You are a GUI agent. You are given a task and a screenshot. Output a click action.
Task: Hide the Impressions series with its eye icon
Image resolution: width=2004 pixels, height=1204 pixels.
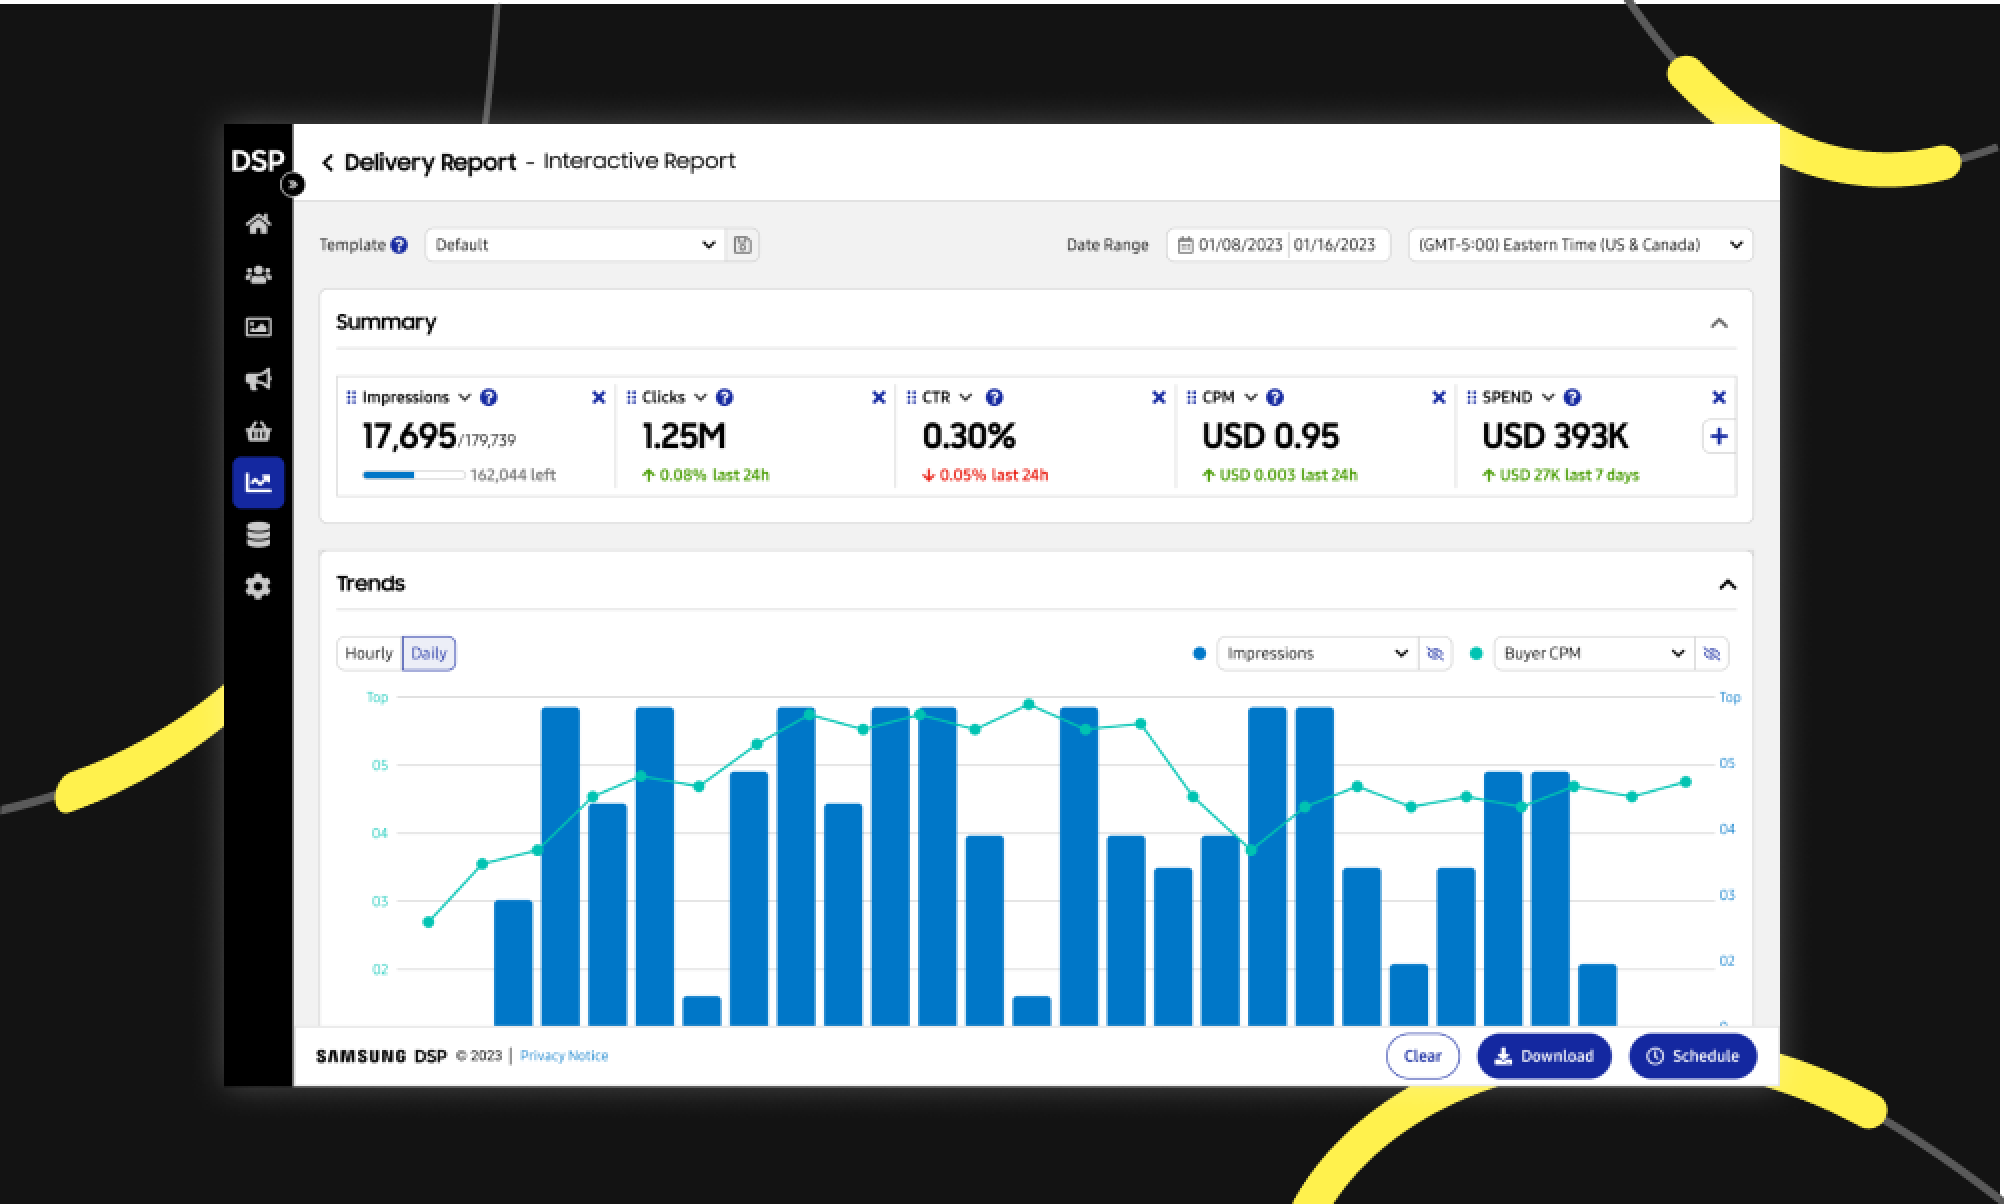[1435, 654]
